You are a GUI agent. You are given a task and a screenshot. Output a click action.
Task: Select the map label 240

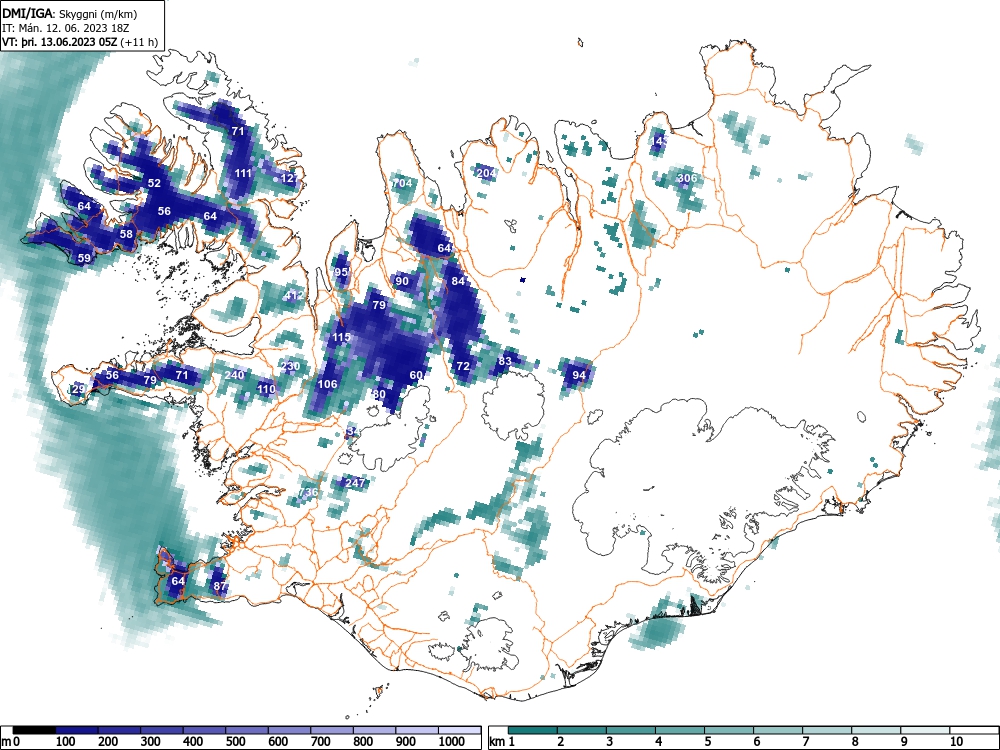[x=234, y=375]
